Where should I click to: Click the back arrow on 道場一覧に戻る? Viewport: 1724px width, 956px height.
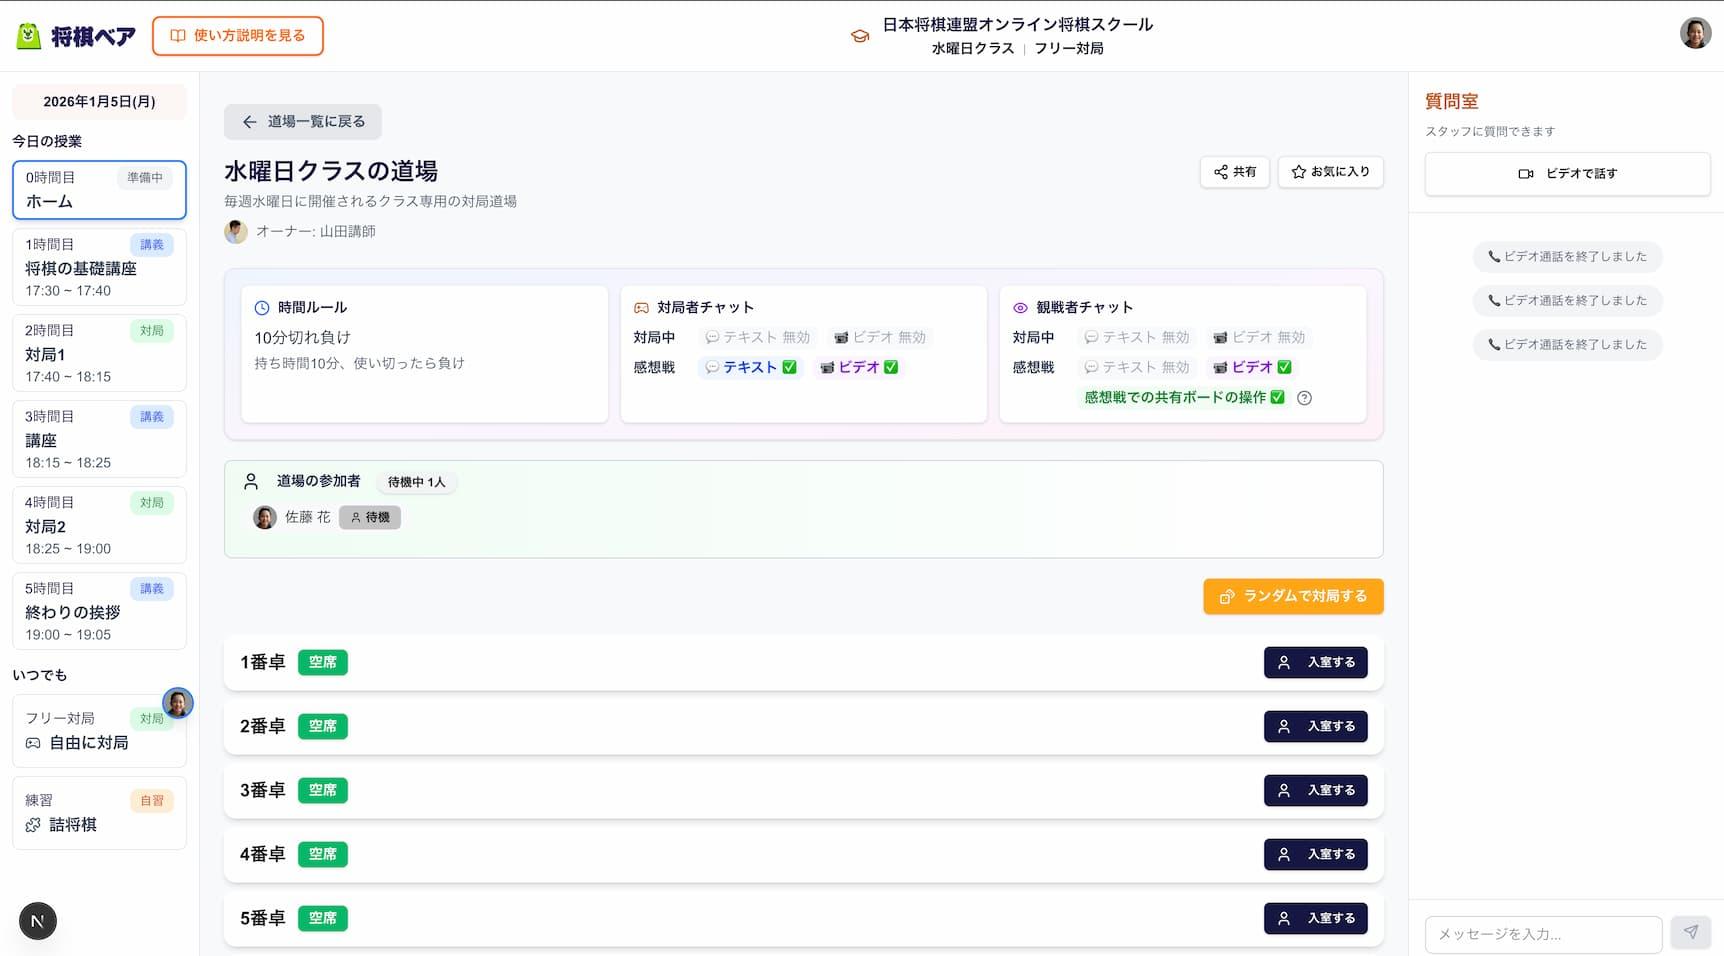248,121
